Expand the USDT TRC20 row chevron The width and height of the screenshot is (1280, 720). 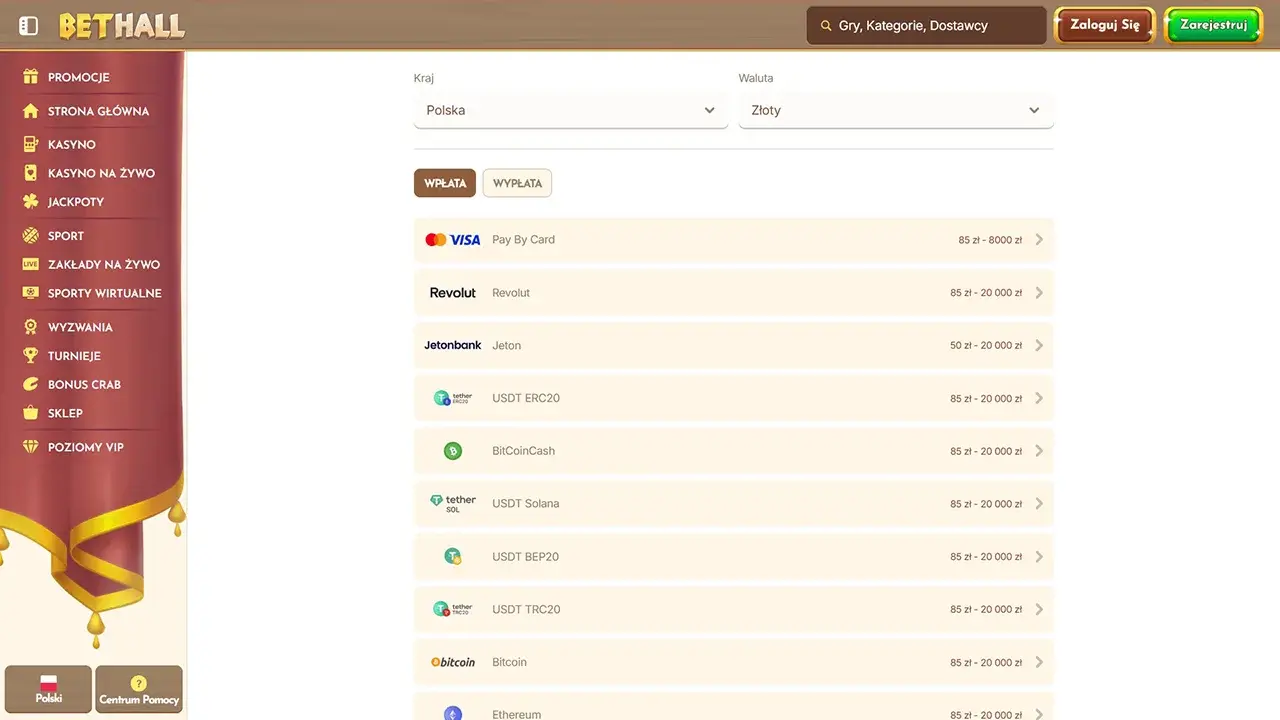pos(1039,609)
